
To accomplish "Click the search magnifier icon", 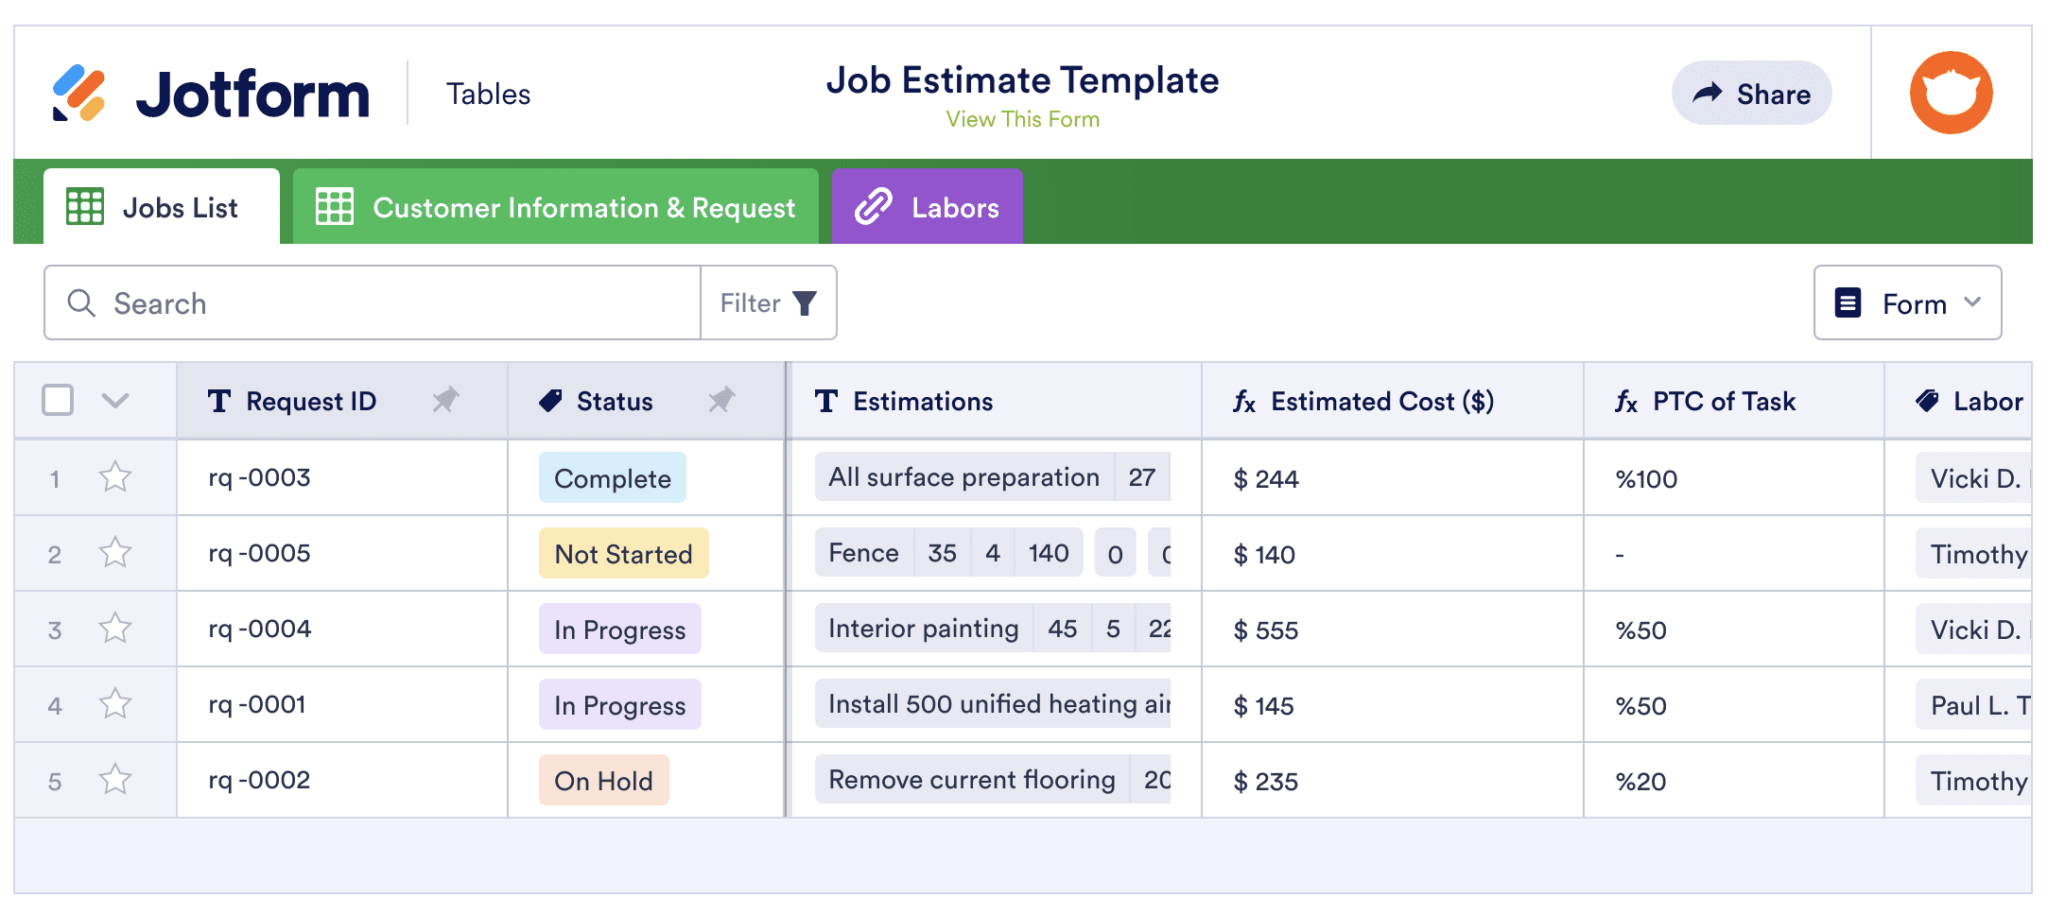I will point(81,303).
